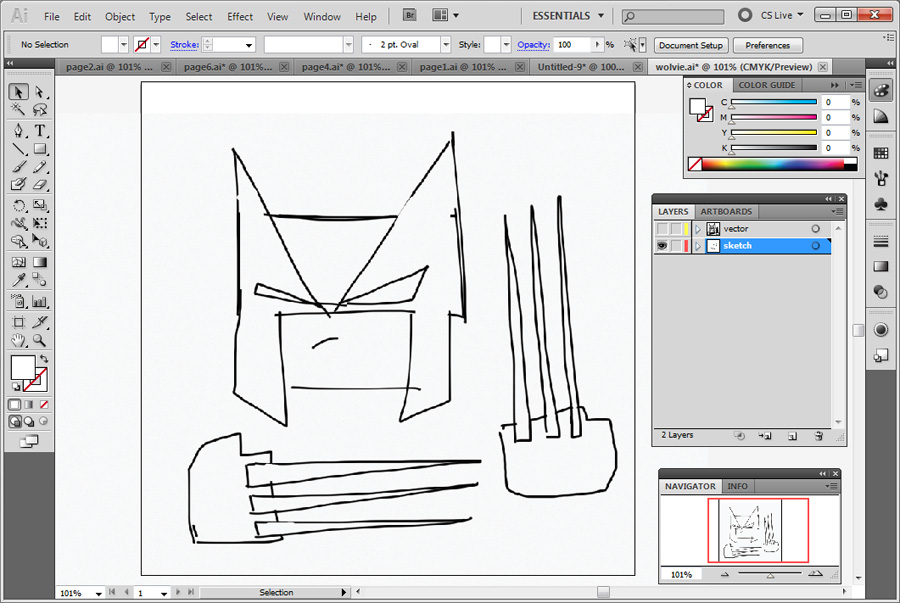Open the fill color dropdown in control bar
This screenshot has width=900, height=603.
pos(123,44)
